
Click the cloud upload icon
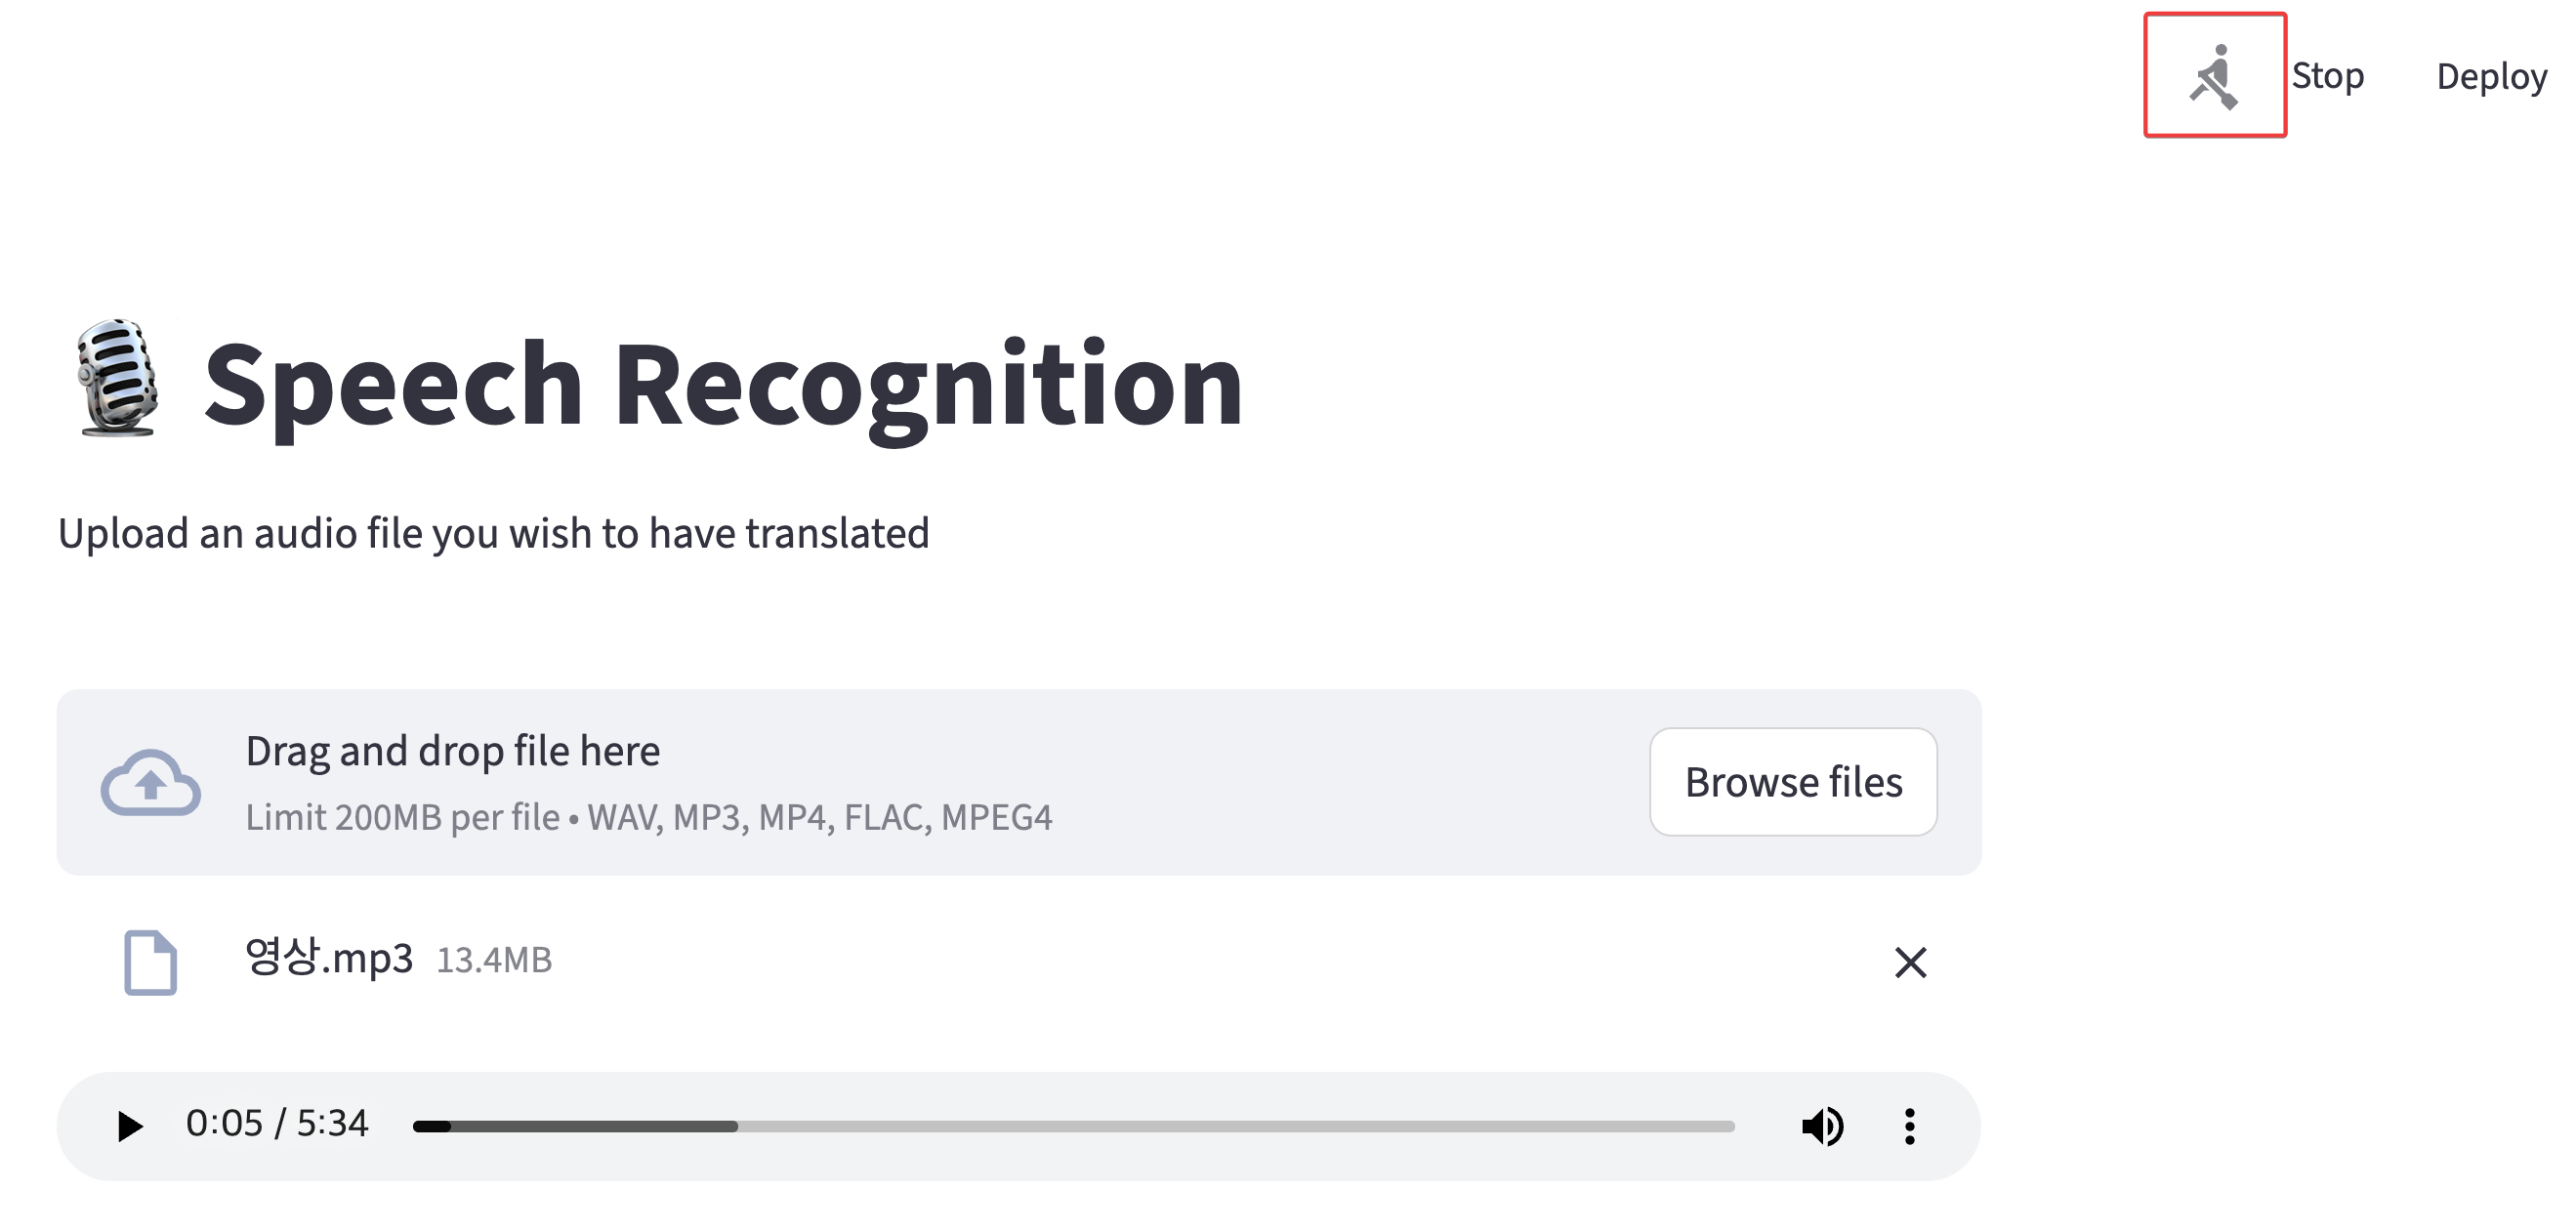pos(150,782)
